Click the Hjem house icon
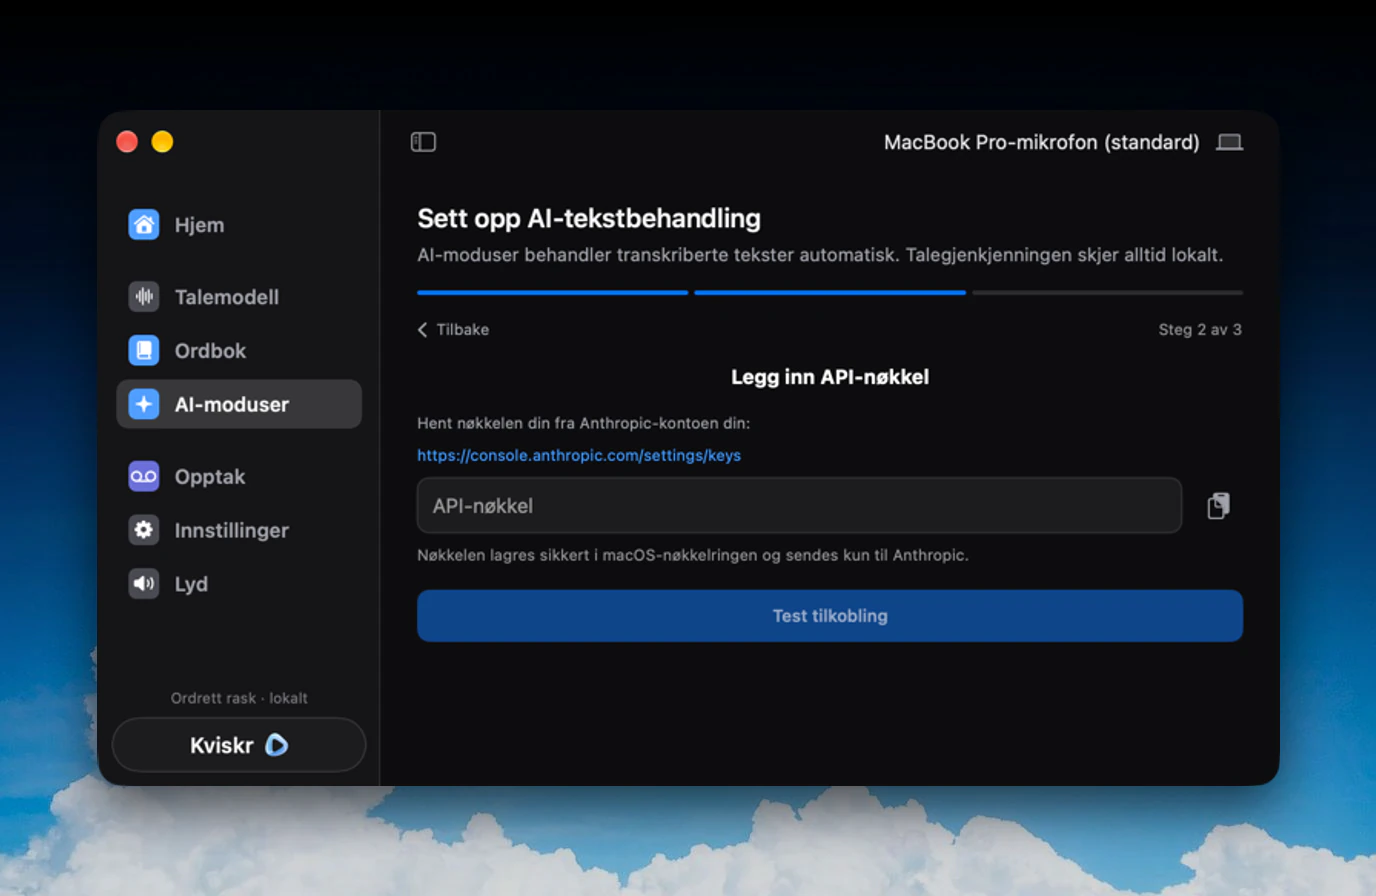1376x896 pixels. (144, 225)
